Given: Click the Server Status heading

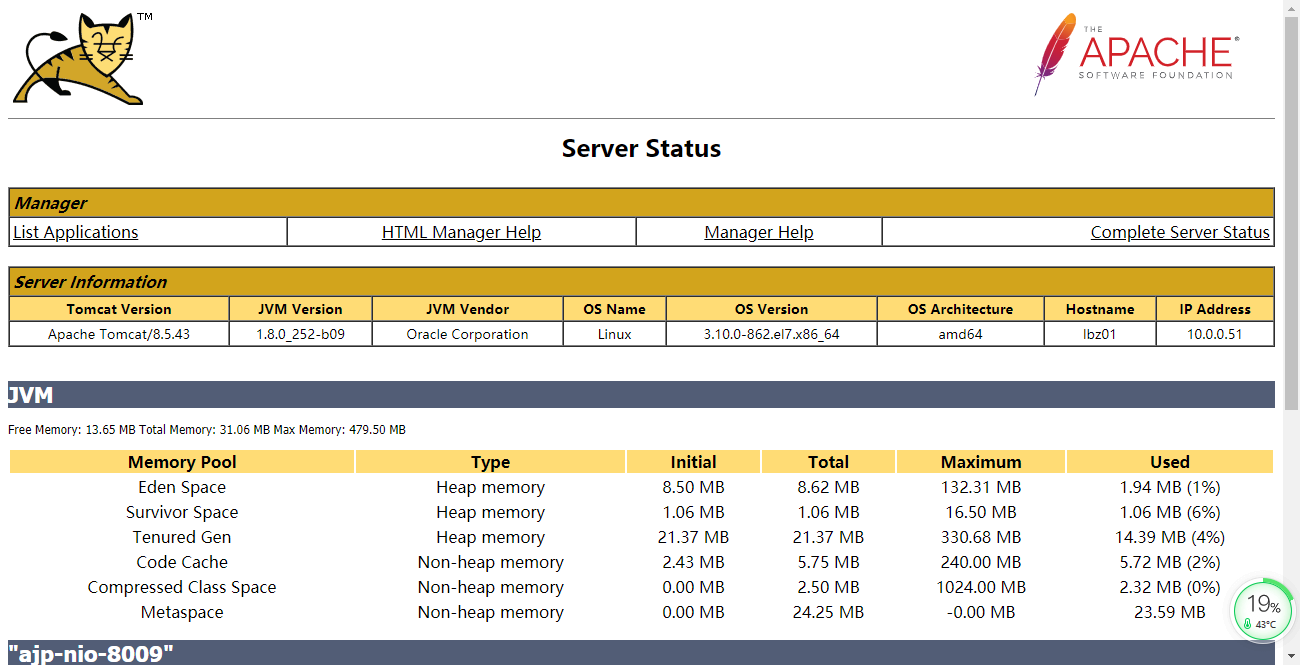Looking at the screenshot, I should 641,149.
